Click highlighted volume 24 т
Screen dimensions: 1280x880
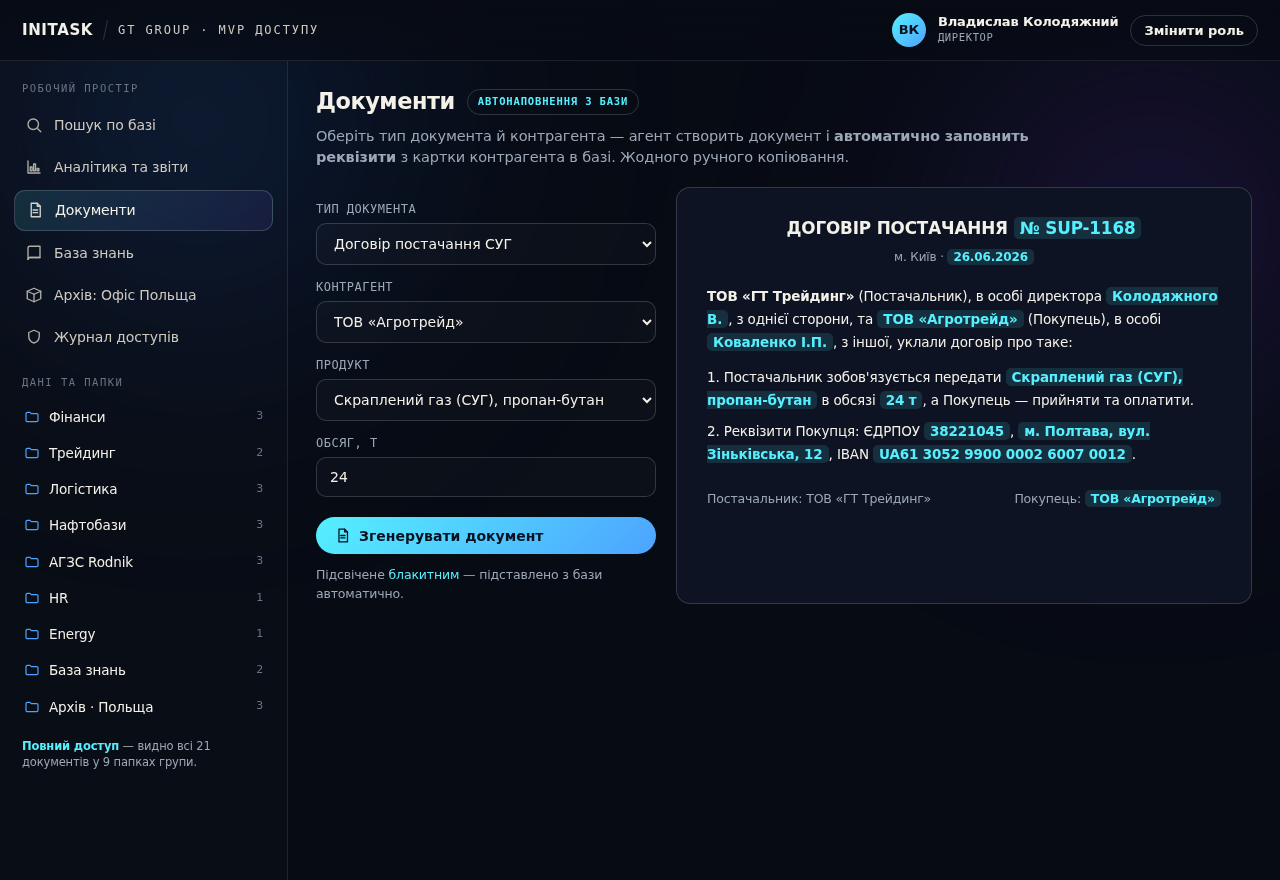coord(901,400)
